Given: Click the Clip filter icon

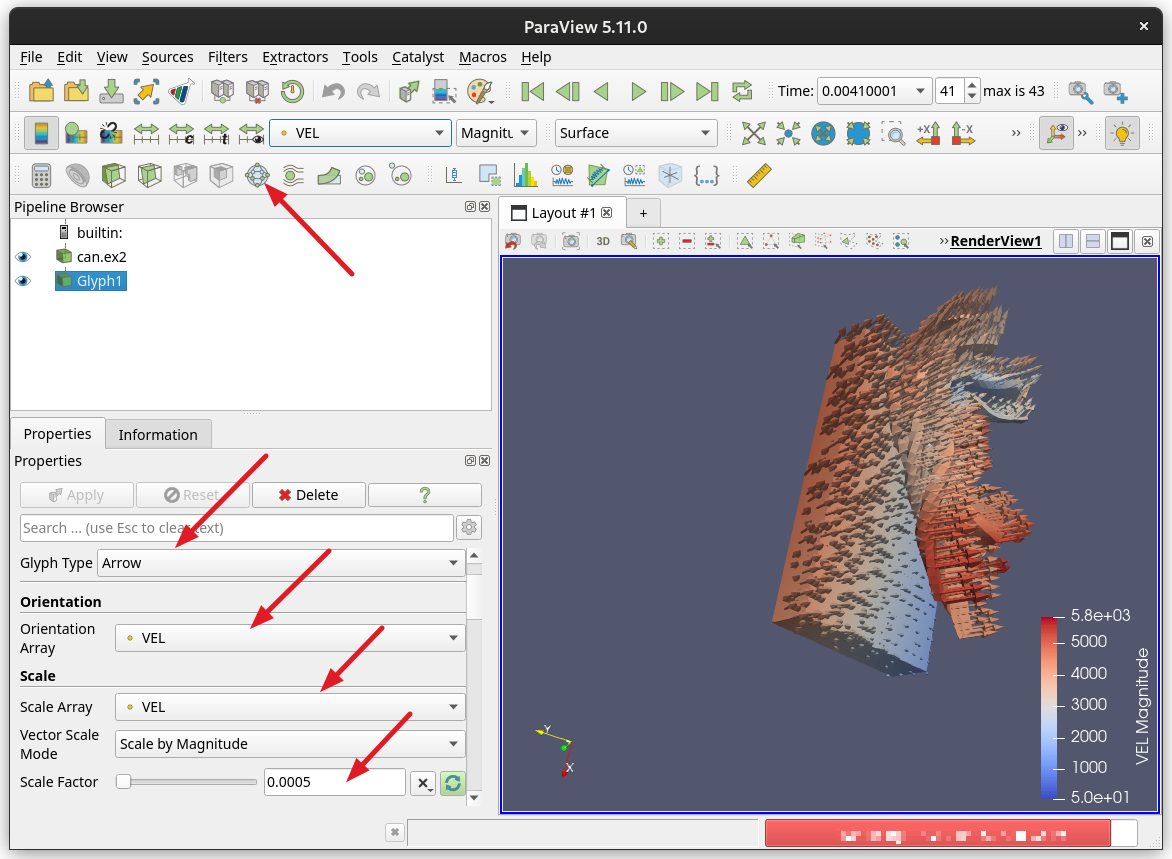Looking at the screenshot, I should coord(113,176).
